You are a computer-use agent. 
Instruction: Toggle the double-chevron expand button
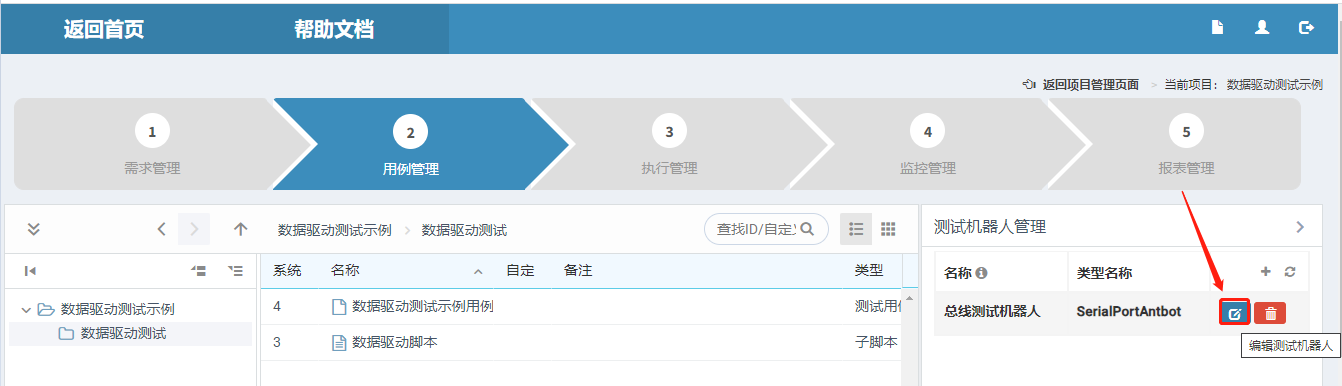(x=33, y=229)
